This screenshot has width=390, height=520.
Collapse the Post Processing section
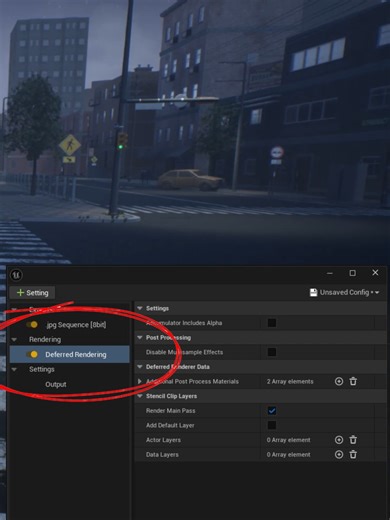point(140,337)
